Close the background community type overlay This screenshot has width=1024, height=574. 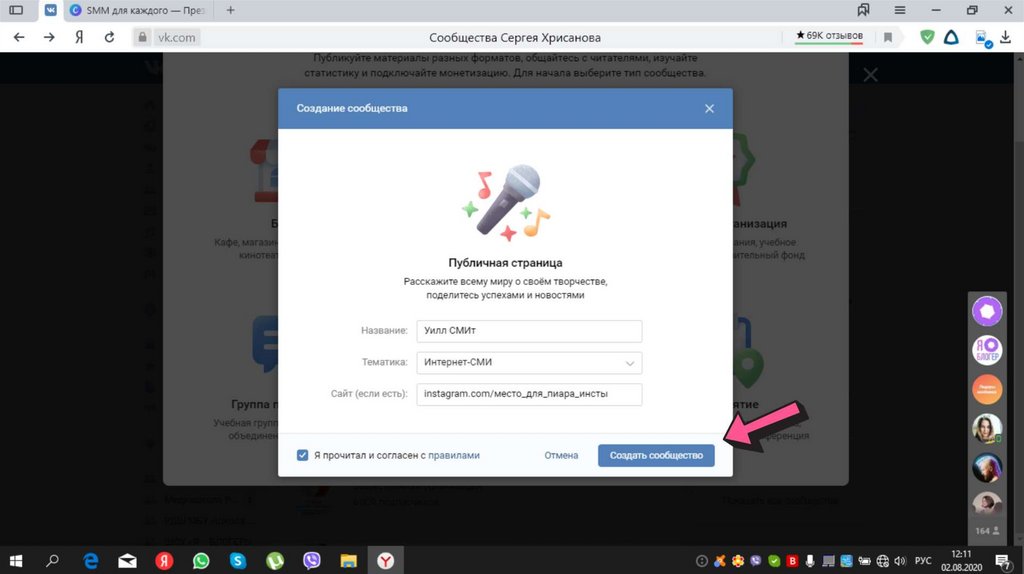coord(870,74)
